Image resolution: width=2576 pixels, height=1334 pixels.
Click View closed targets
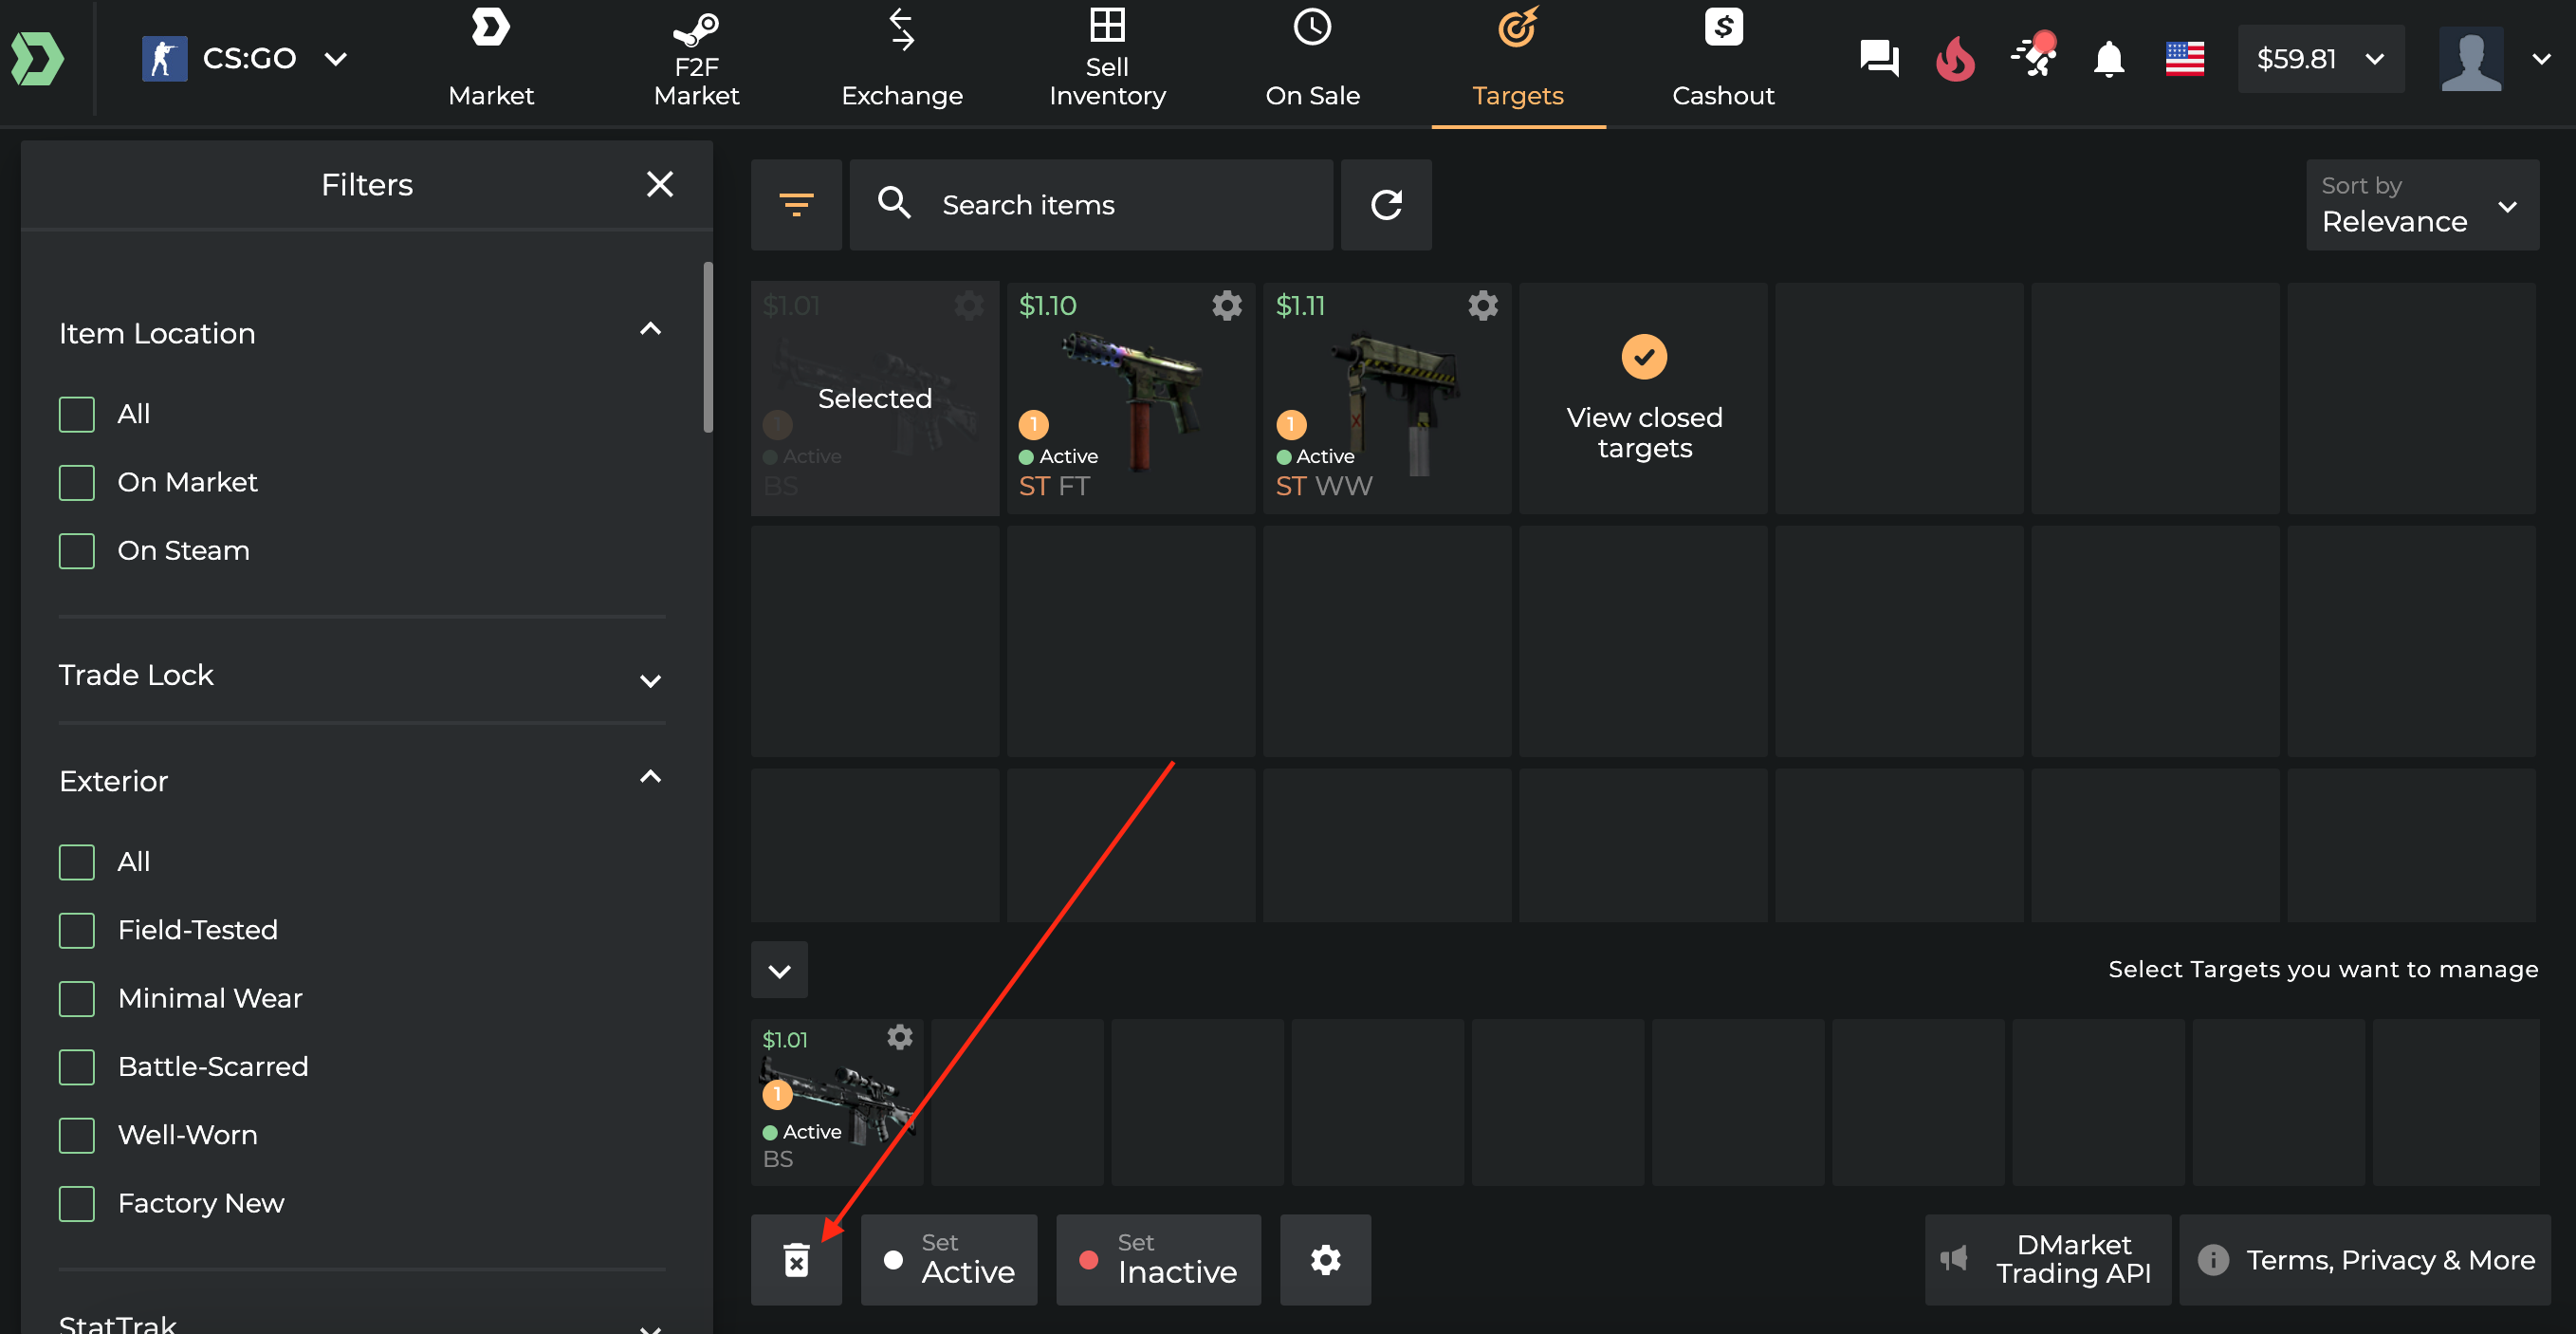click(1644, 398)
